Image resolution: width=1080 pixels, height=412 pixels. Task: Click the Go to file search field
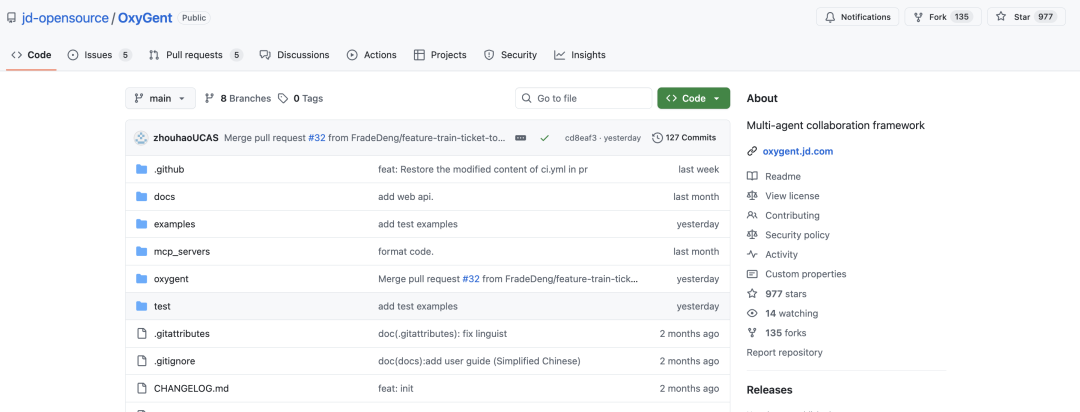(x=583, y=99)
